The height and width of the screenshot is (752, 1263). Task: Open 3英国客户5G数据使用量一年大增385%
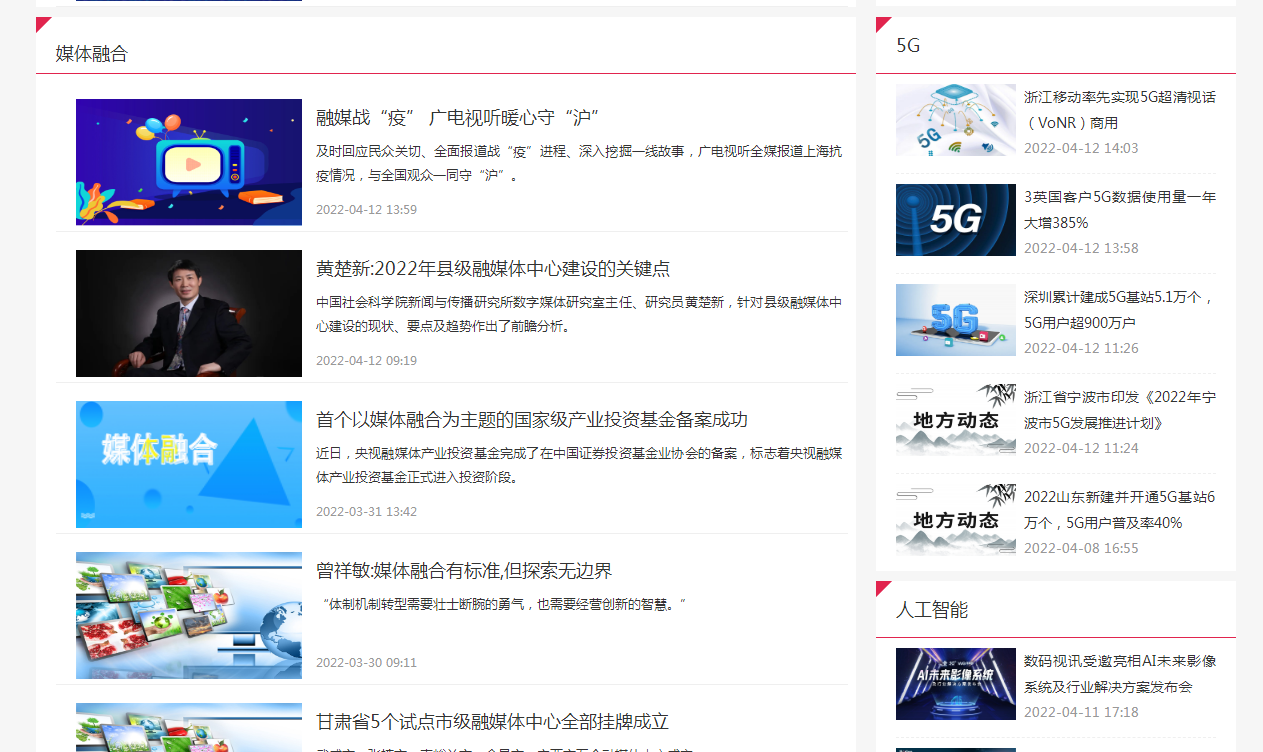(x=1120, y=210)
